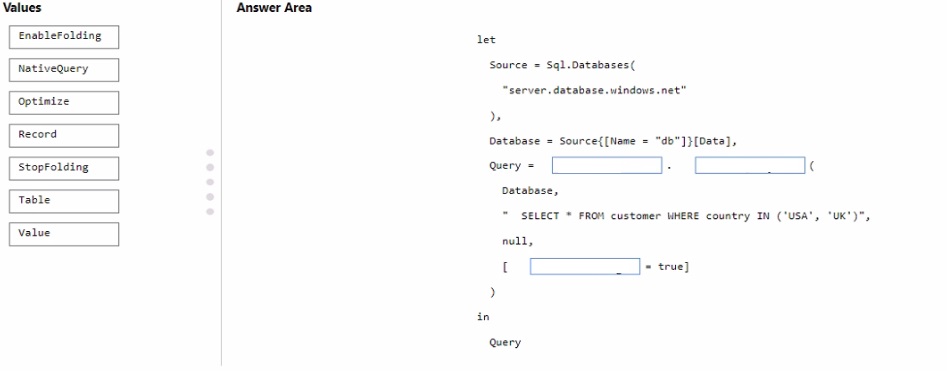
Task: Choose the Optimize value option
Action: pyautogui.click(x=64, y=103)
